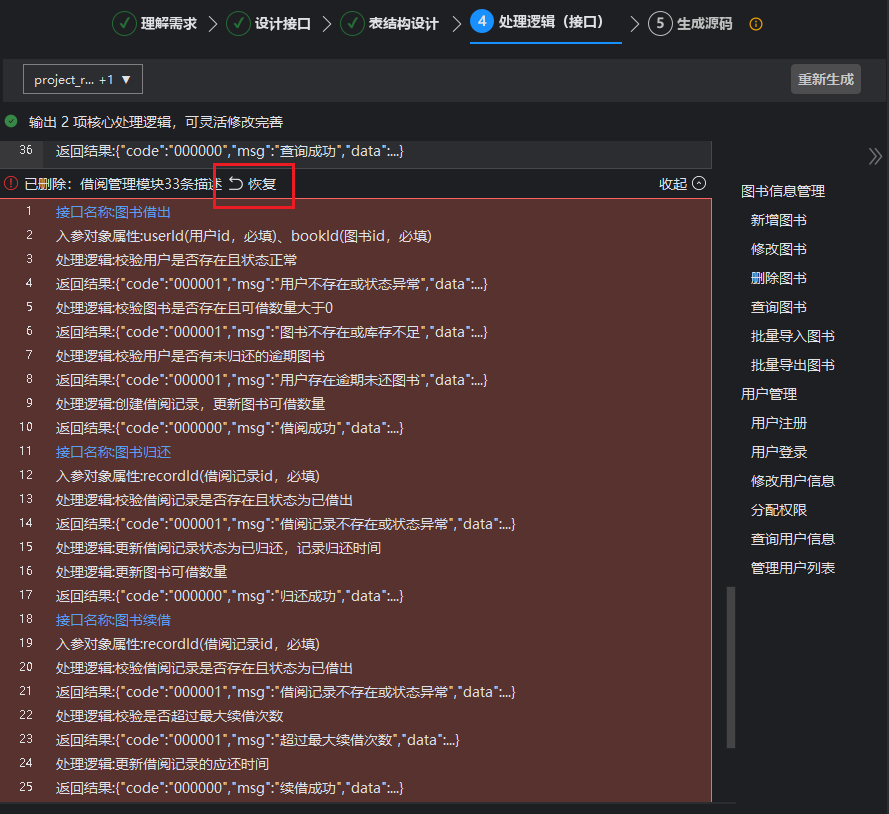Collapse the right panel with double-chevron icon
The width and height of the screenshot is (889, 814).
coord(875,156)
